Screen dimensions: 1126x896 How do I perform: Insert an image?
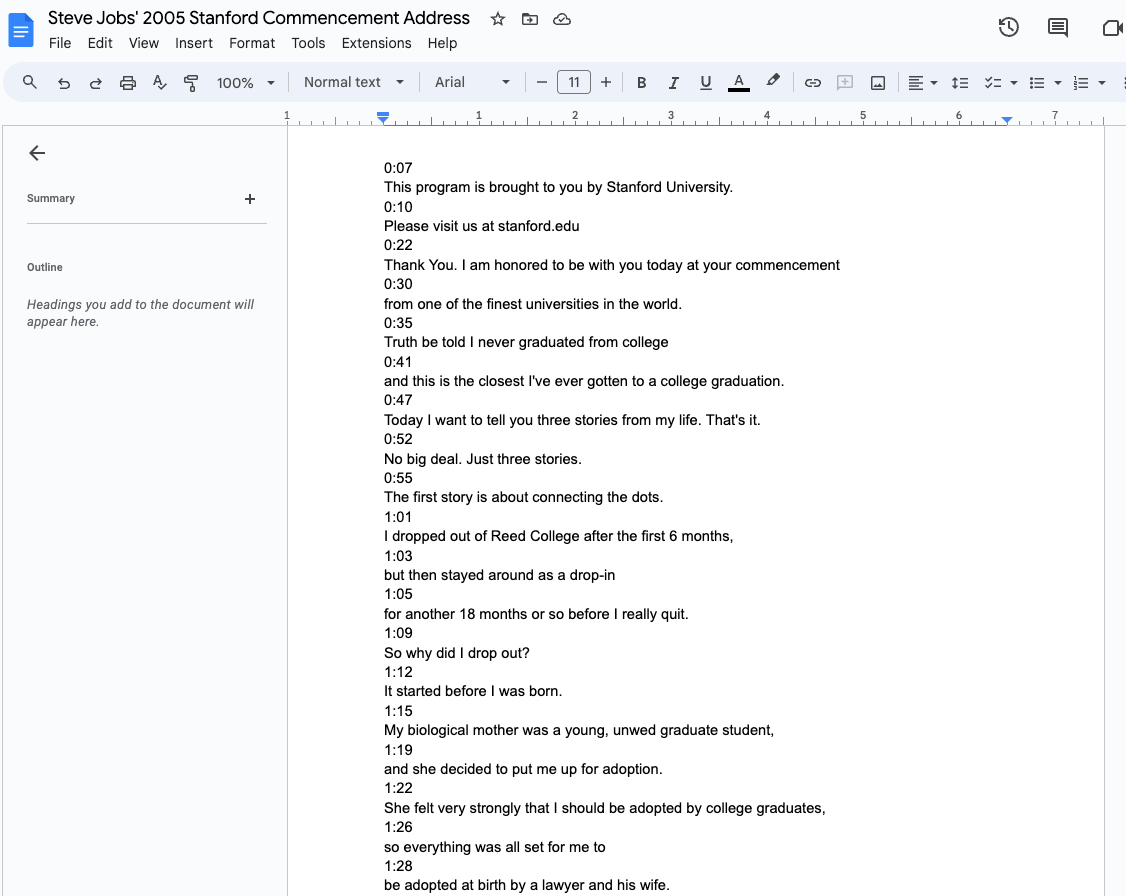coord(878,83)
